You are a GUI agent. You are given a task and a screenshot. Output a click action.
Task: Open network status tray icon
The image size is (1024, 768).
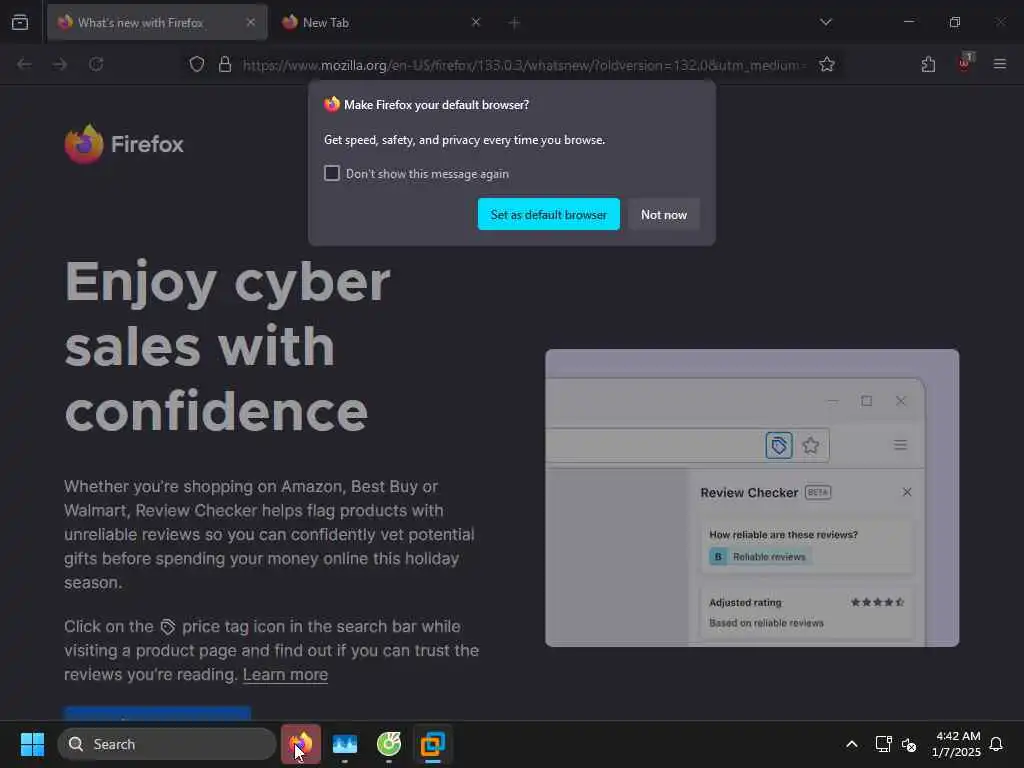883,744
